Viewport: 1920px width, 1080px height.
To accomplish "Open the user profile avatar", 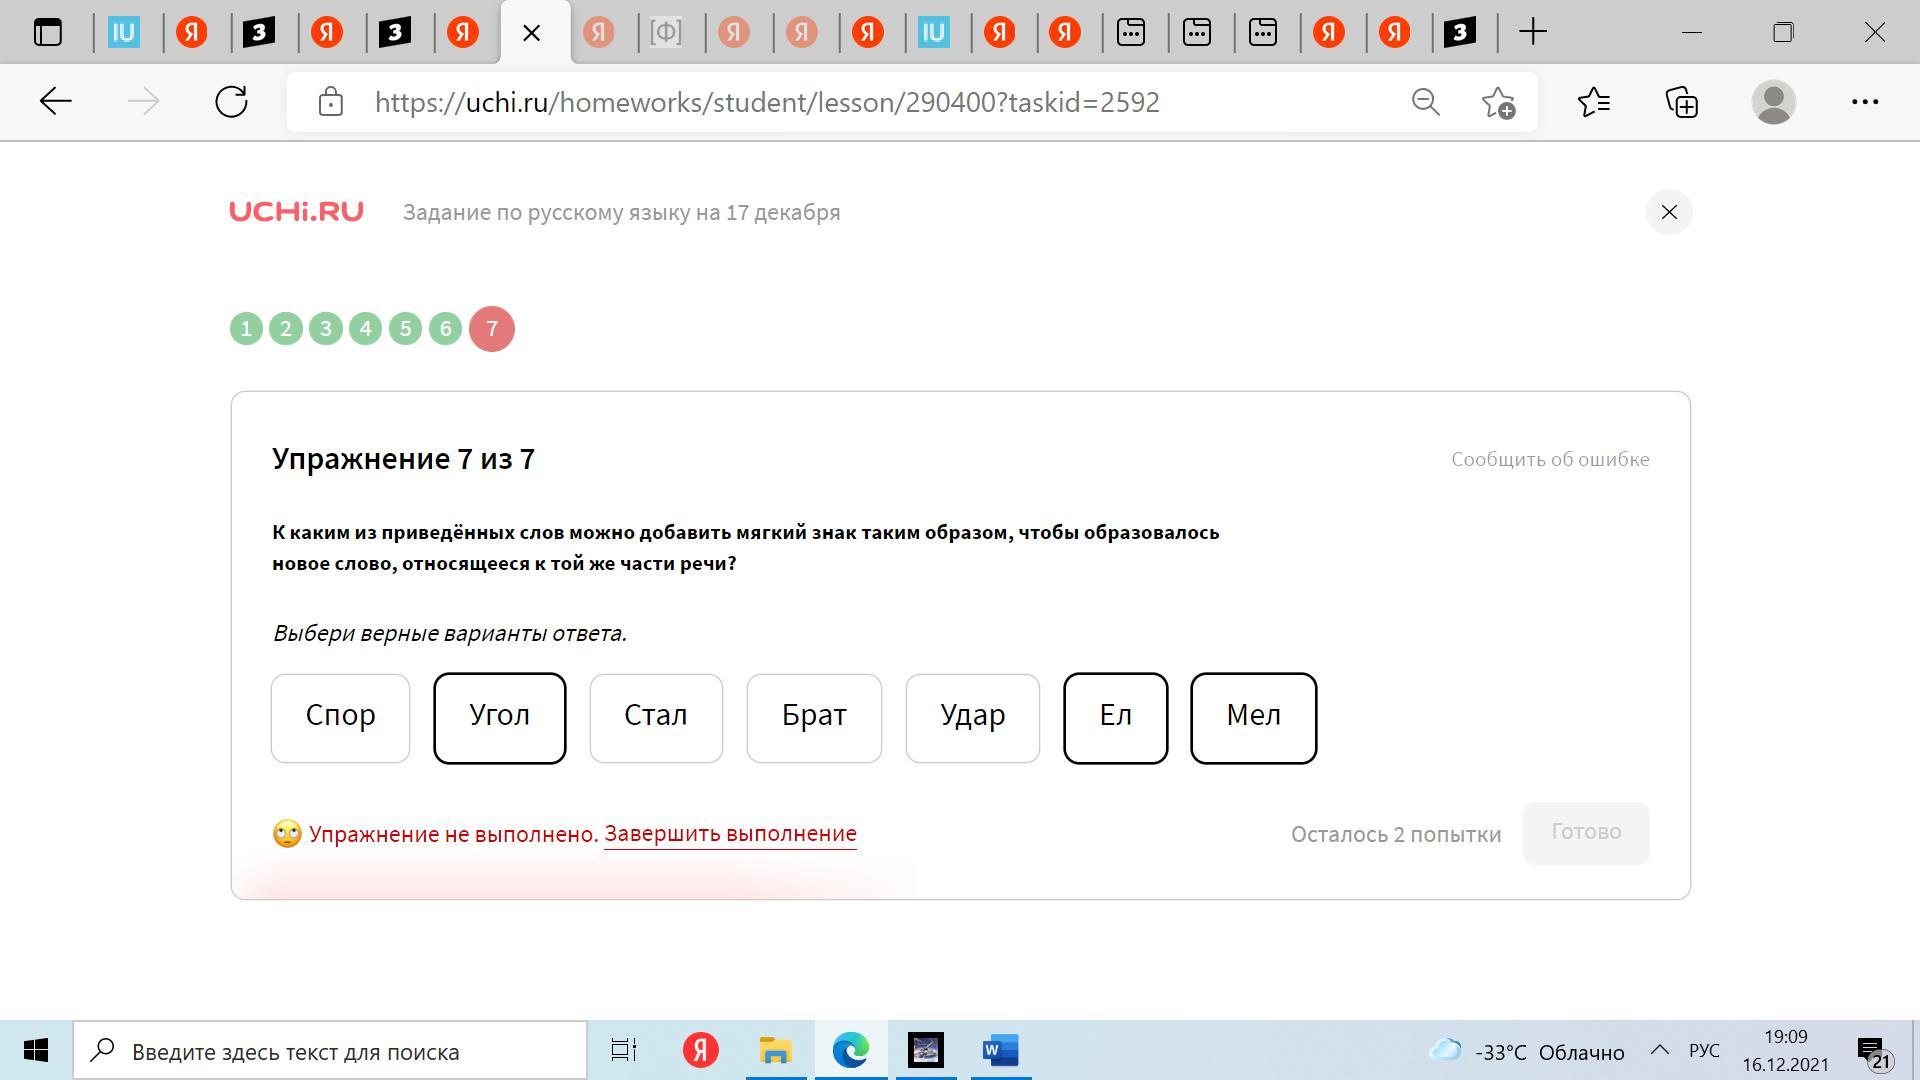I will click(1773, 102).
